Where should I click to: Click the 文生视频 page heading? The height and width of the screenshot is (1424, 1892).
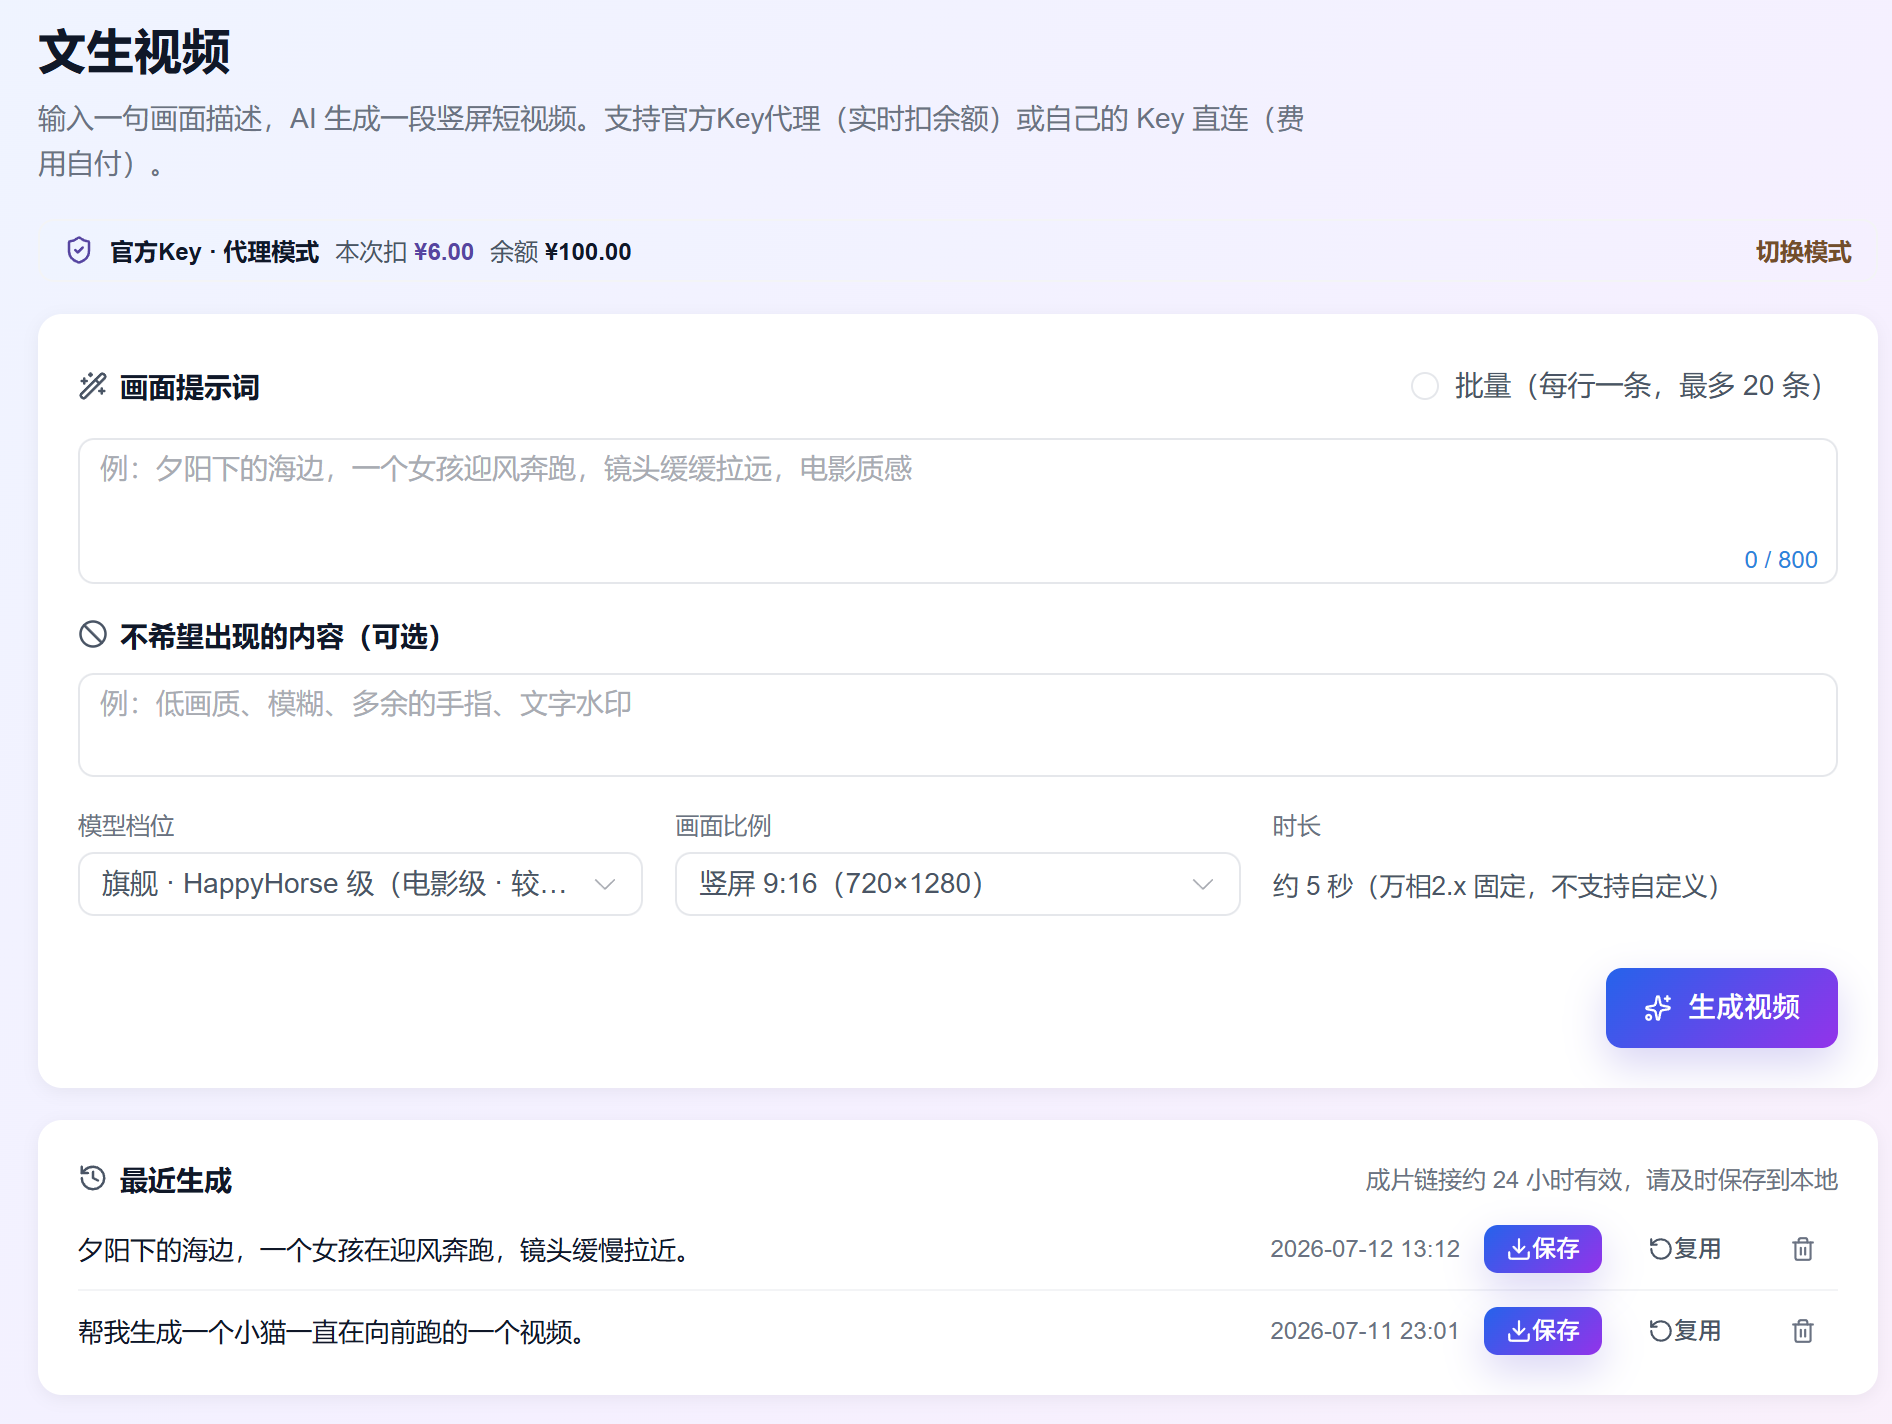tap(134, 52)
